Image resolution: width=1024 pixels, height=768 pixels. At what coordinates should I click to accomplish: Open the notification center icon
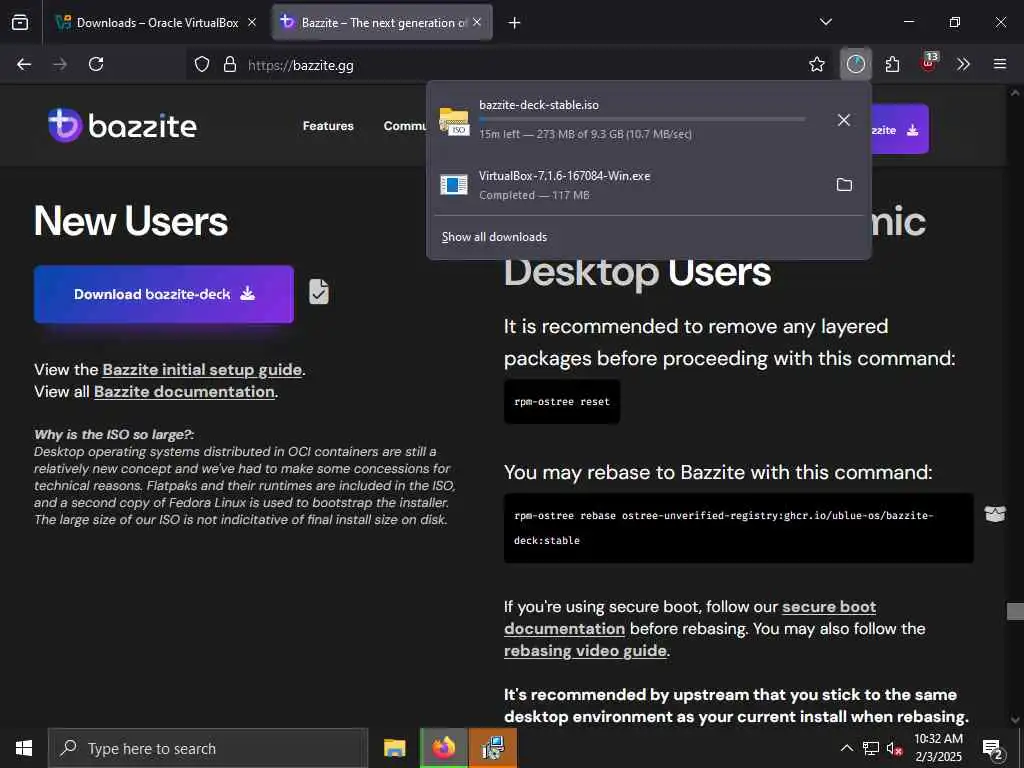993,749
